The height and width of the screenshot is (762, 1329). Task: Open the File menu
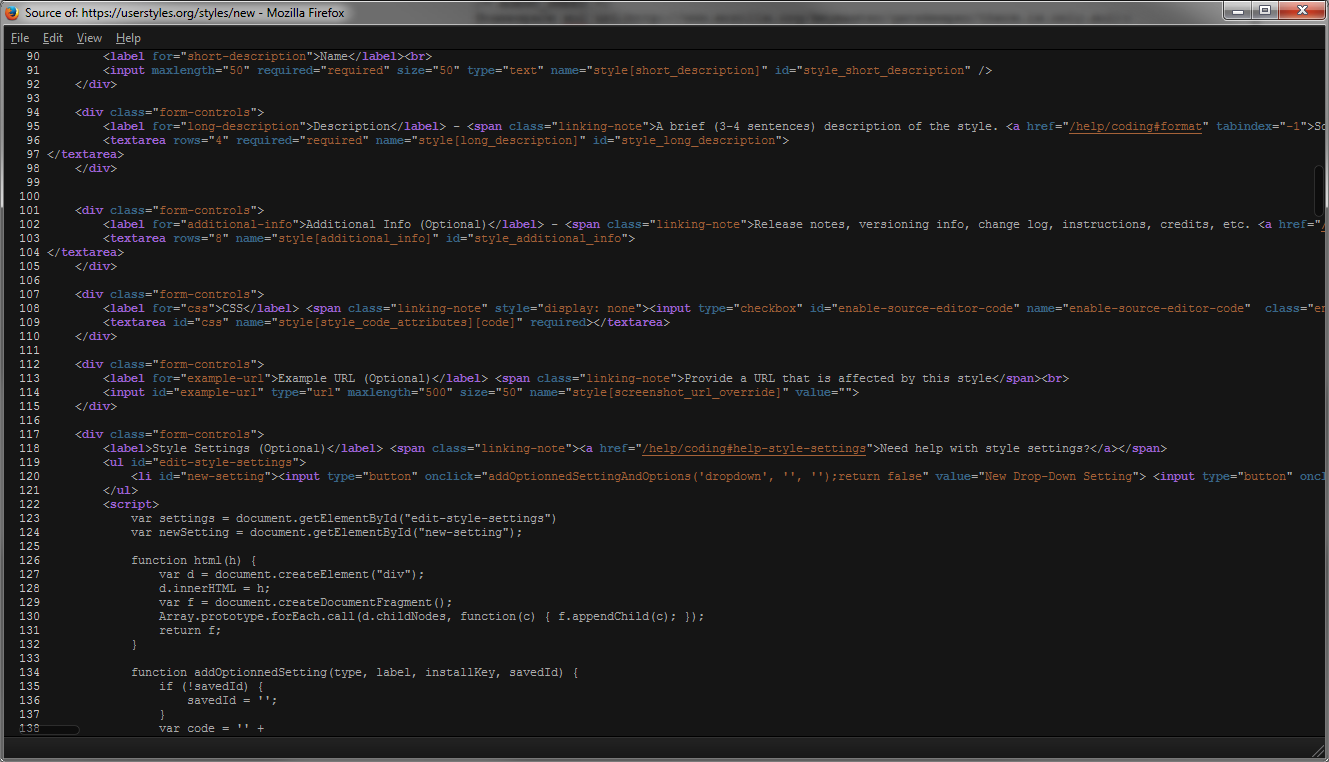pyautogui.click(x=19, y=37)
